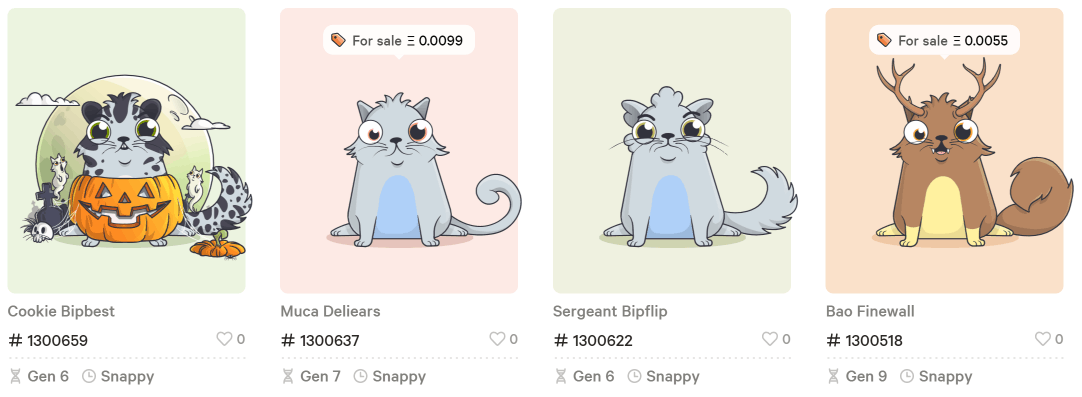Click the Bao Finewall name link
The height and width of the screenshot is (397, 1082).
(870, 311)
